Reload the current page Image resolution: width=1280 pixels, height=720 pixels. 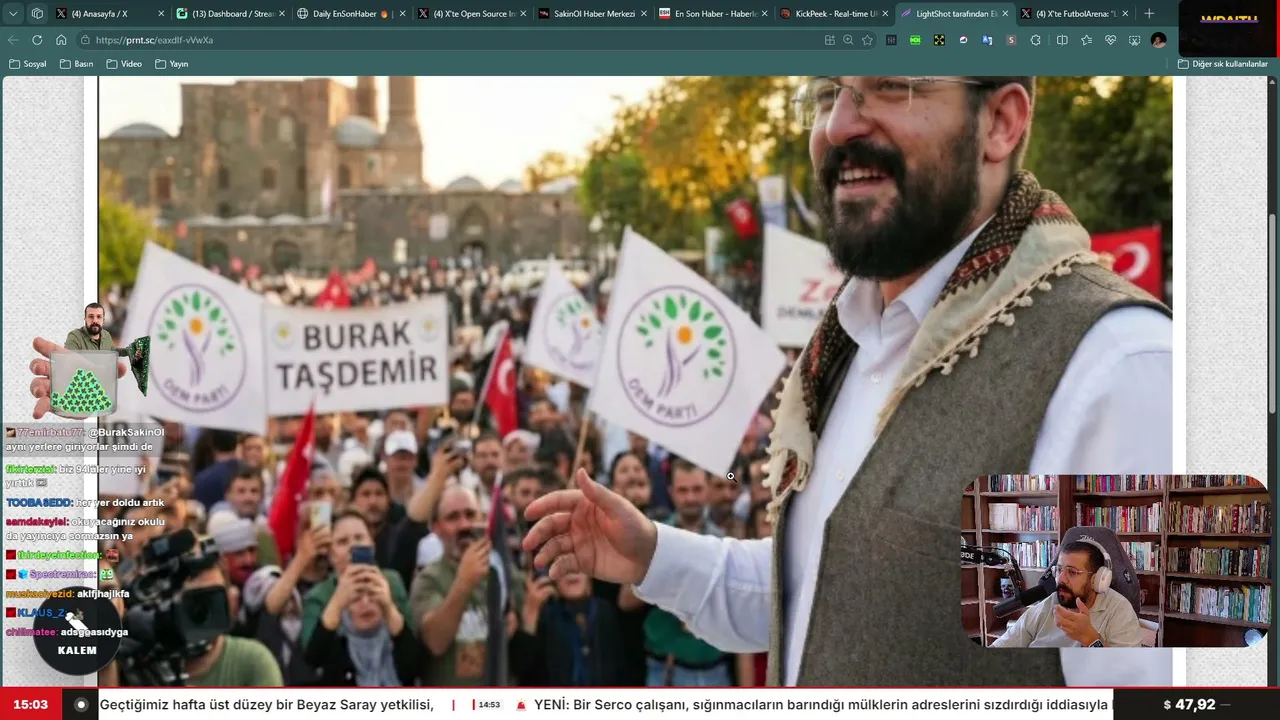click(x=37, y=40)
